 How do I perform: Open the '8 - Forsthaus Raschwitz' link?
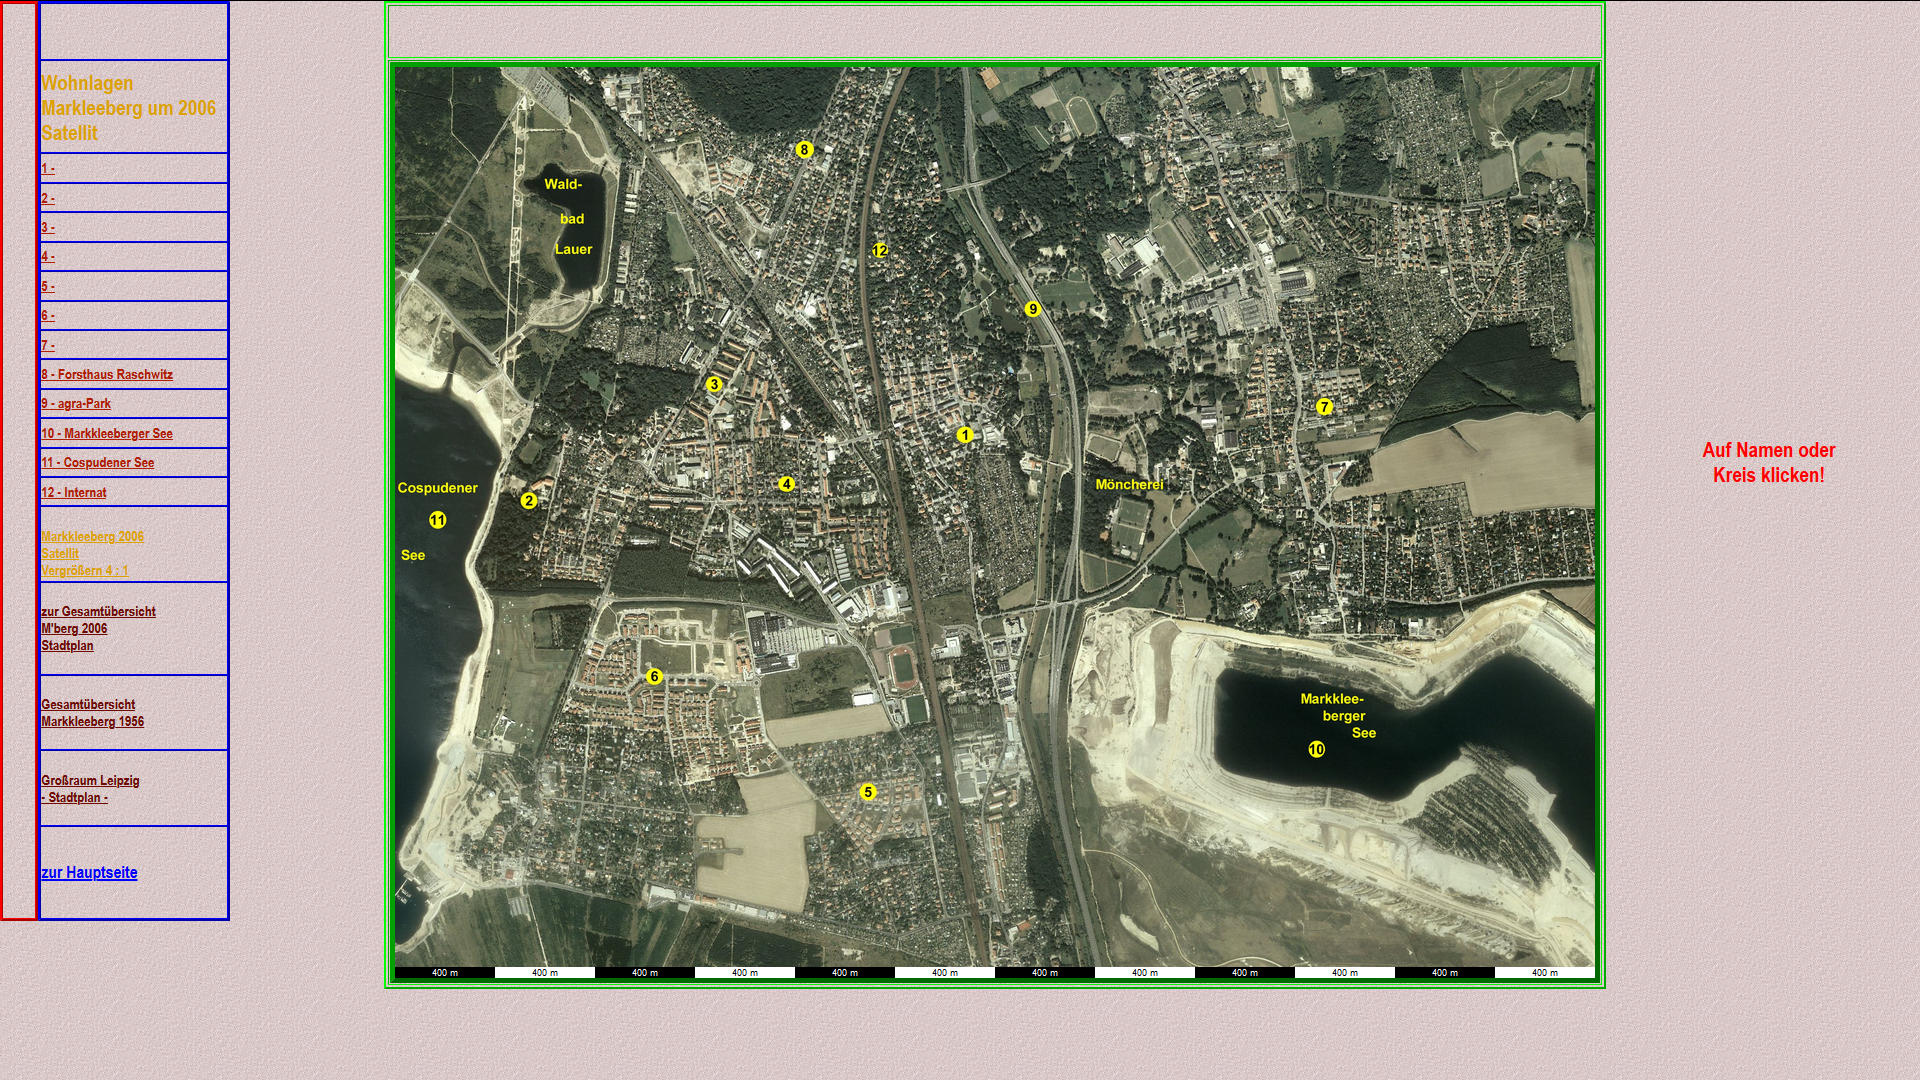pyautogui.click(x=107, y=375)
